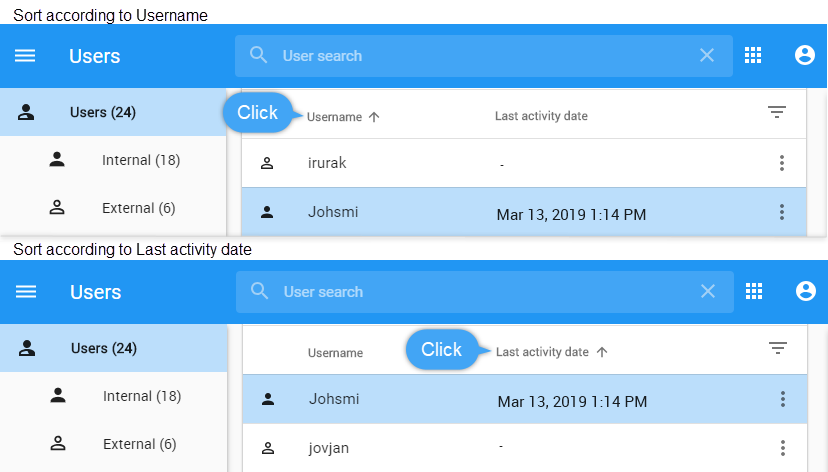
Task: Sort by Username ascending arrow in top panel
Action: (x=374, y=117)
